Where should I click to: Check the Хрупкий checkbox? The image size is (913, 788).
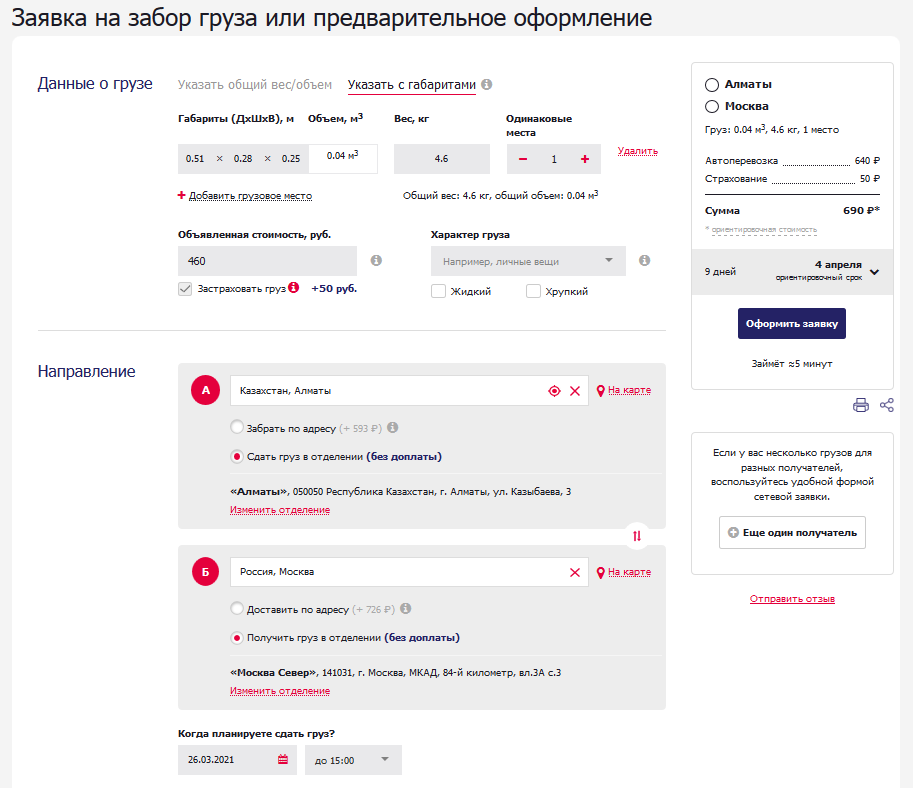(534, 291)
